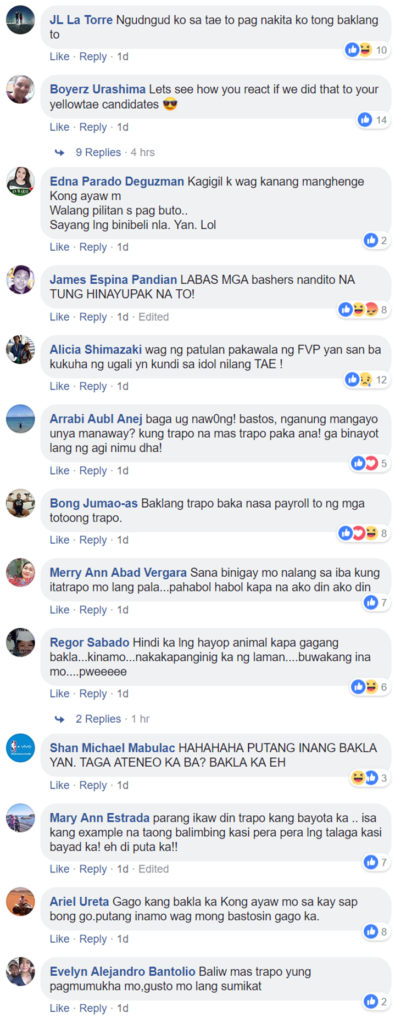This screenshot has height=1024, width=412.
Task: Like Edna Parado Deguzman's comment
Action: 59,247
